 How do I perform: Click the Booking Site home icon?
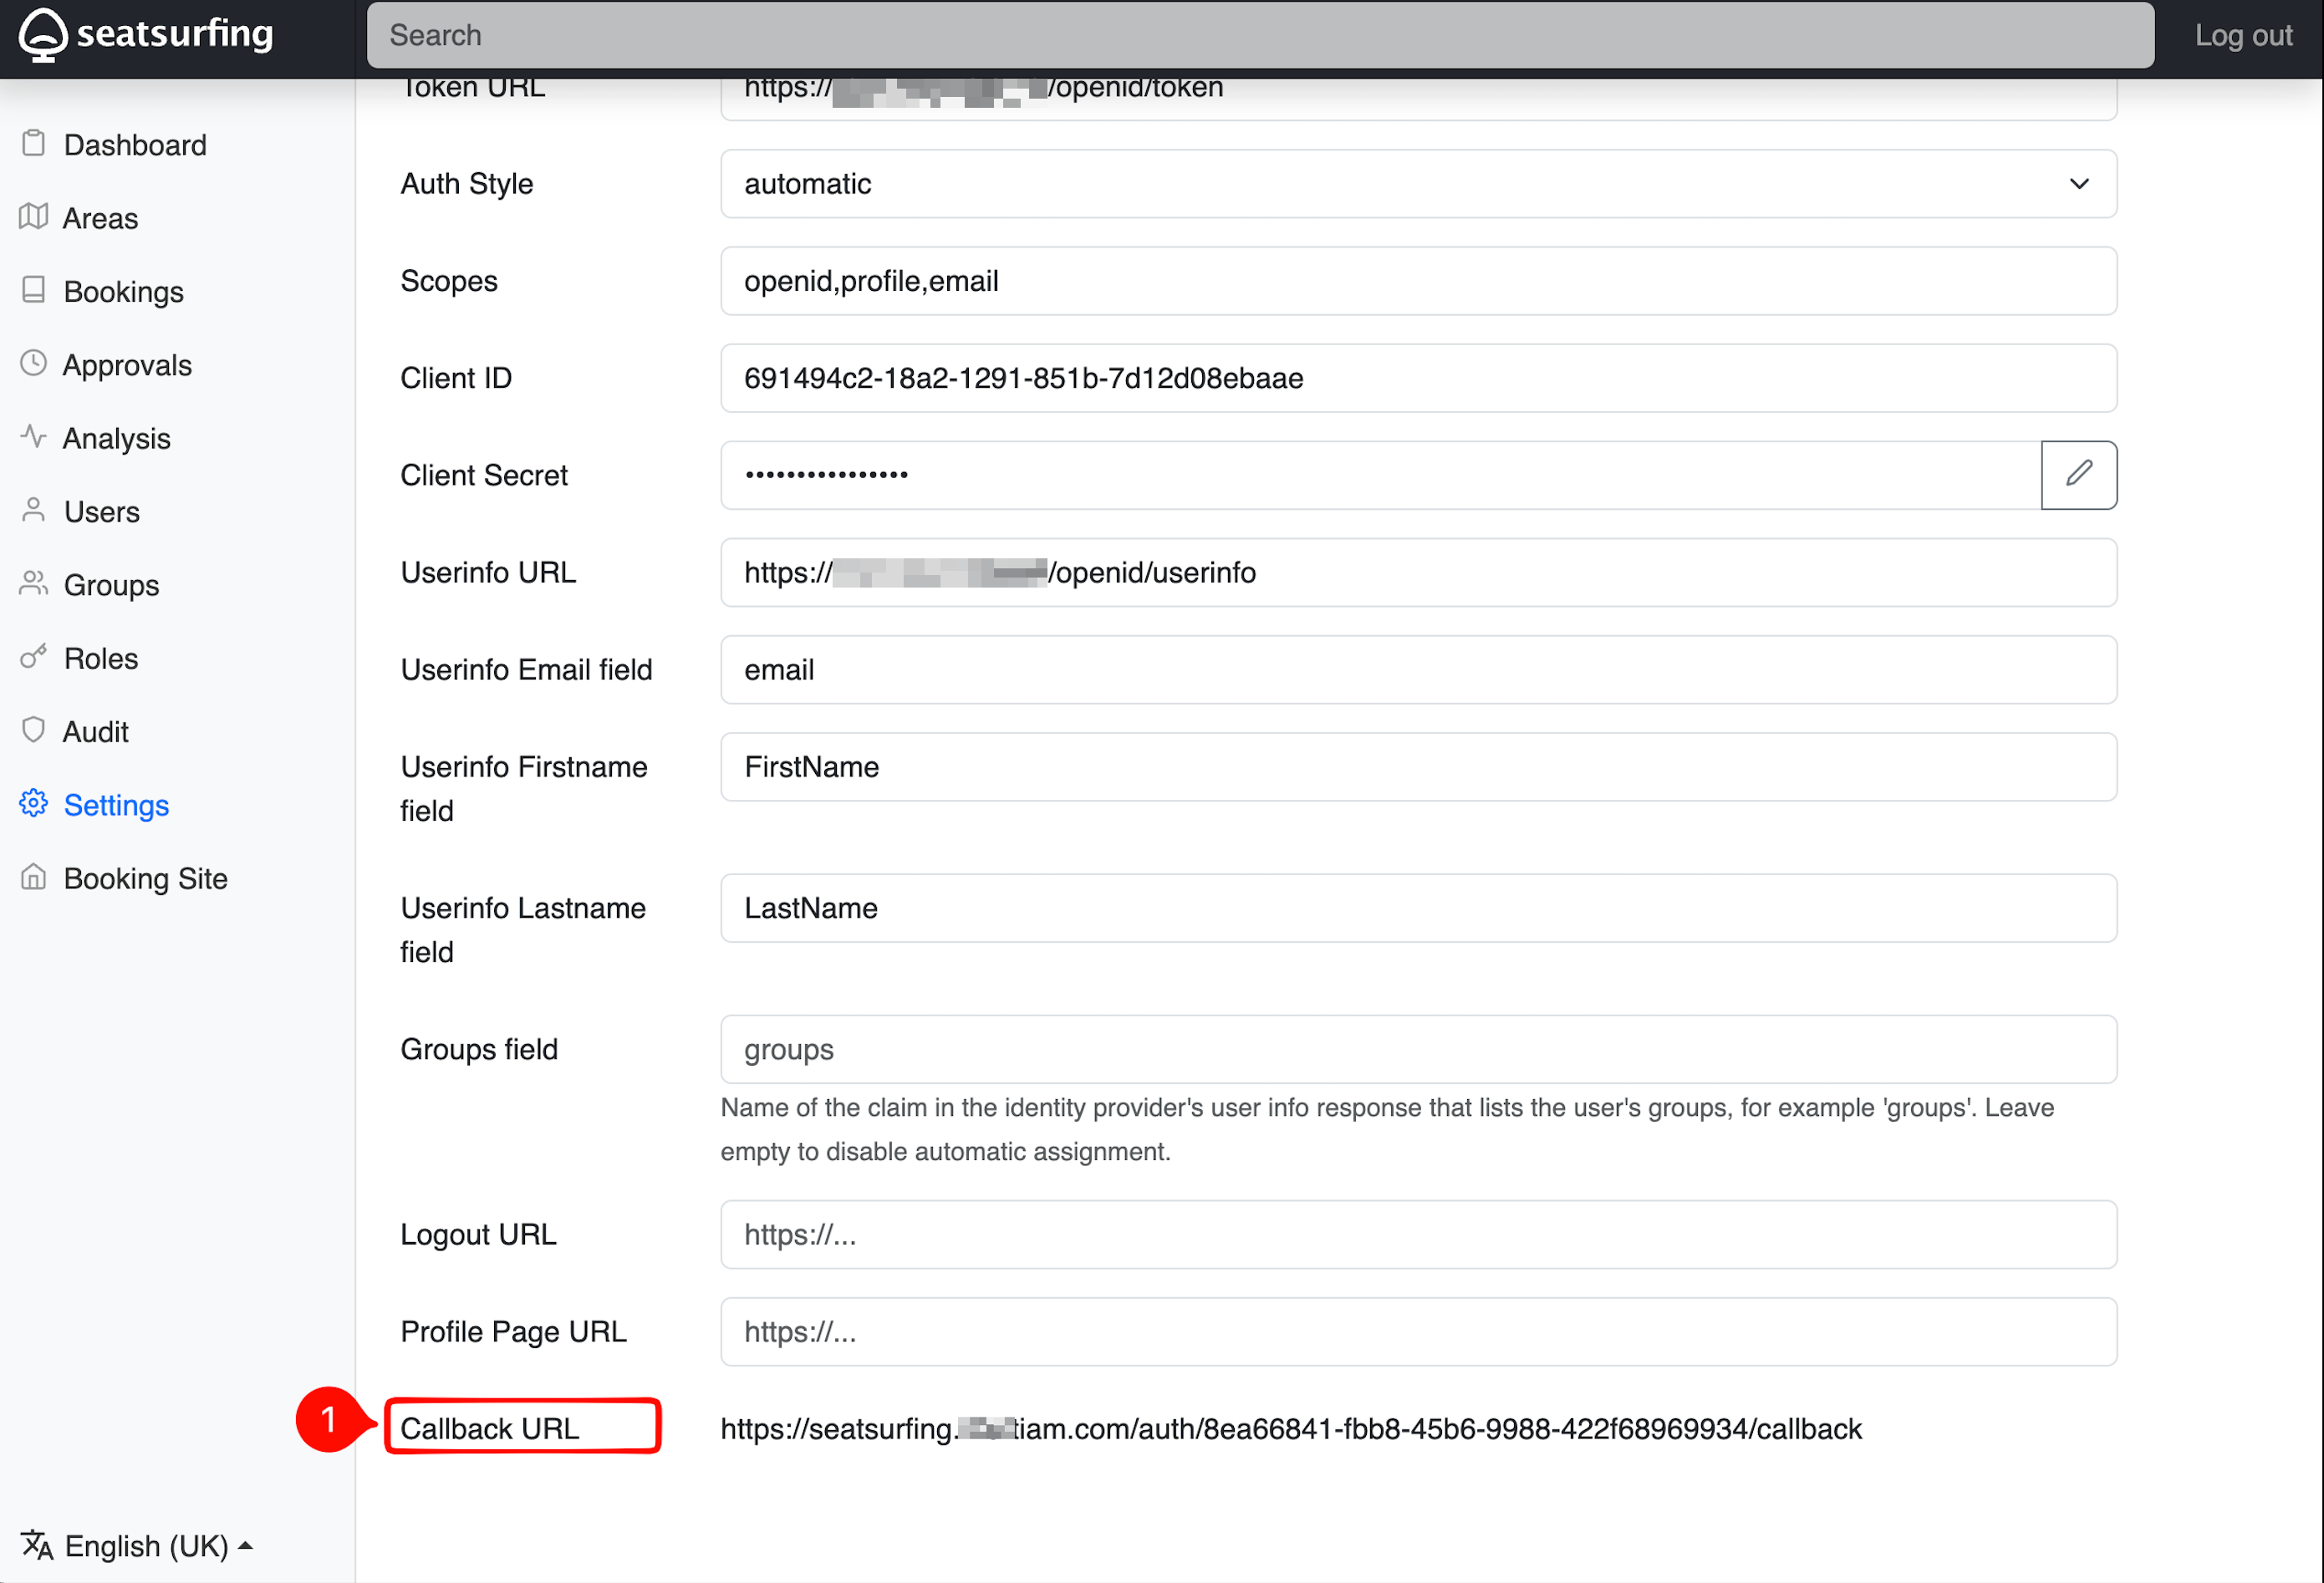point(34,877)
